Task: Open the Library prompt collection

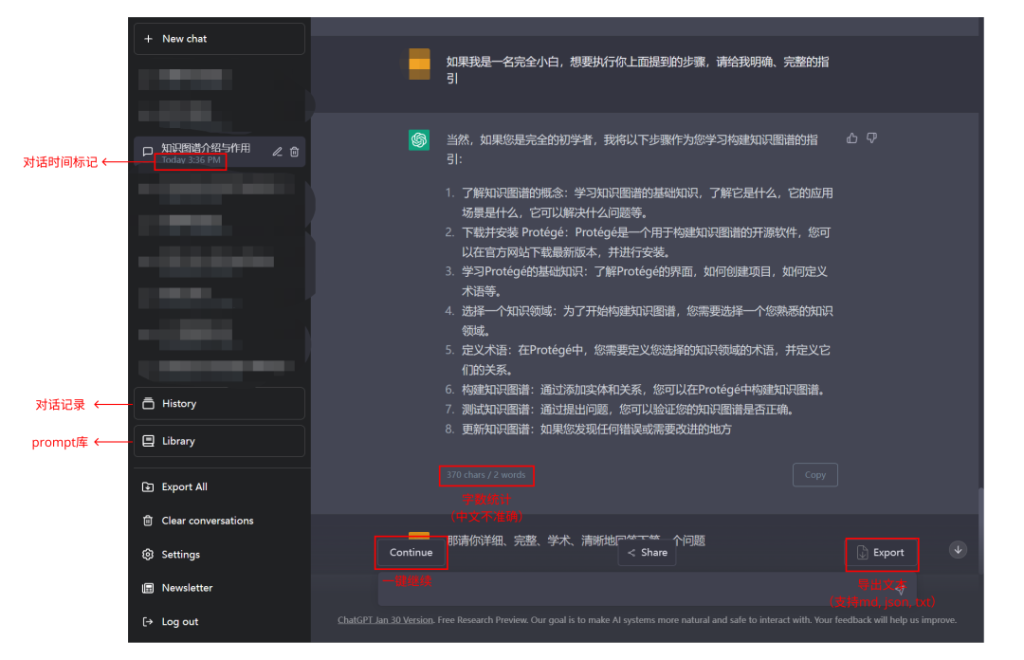Action: [148, 441]
